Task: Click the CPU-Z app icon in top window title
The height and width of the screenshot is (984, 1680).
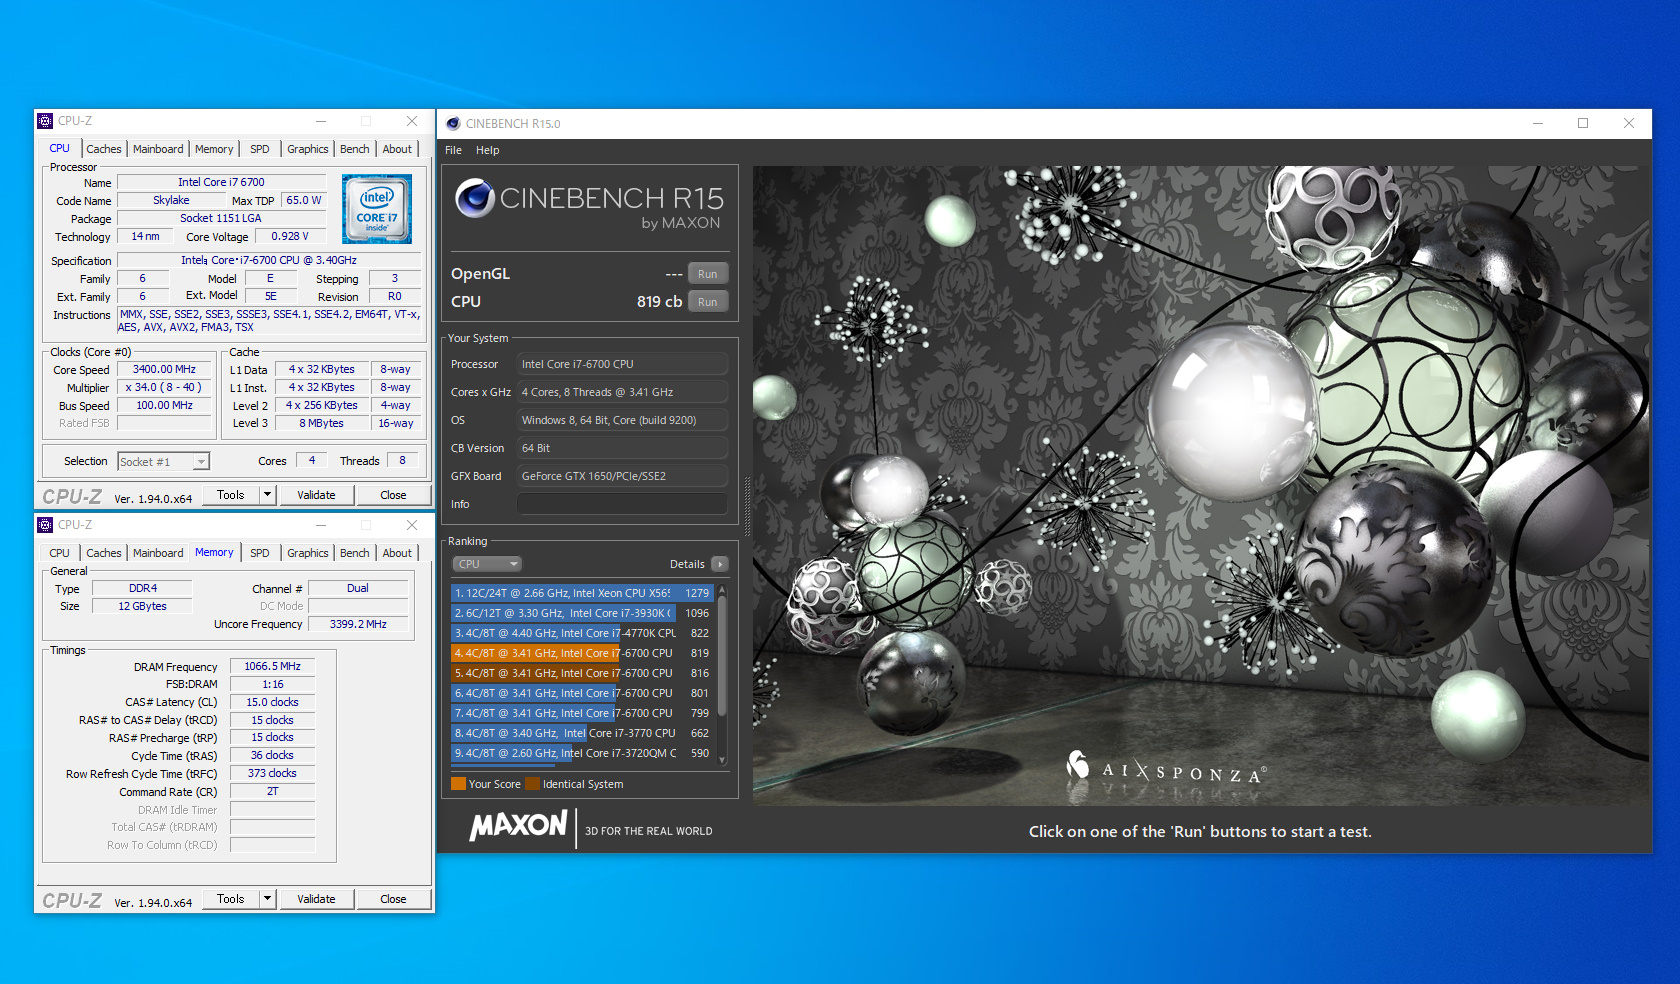Action: 45,121
